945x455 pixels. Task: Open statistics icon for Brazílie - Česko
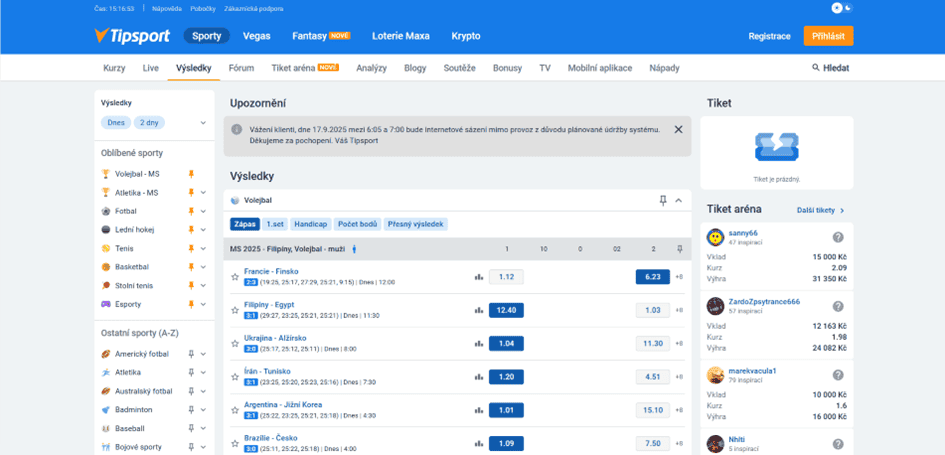[479, 443]
